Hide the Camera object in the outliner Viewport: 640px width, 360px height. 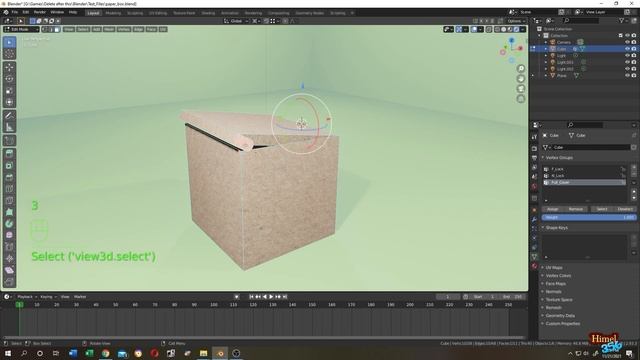point(627,42)
